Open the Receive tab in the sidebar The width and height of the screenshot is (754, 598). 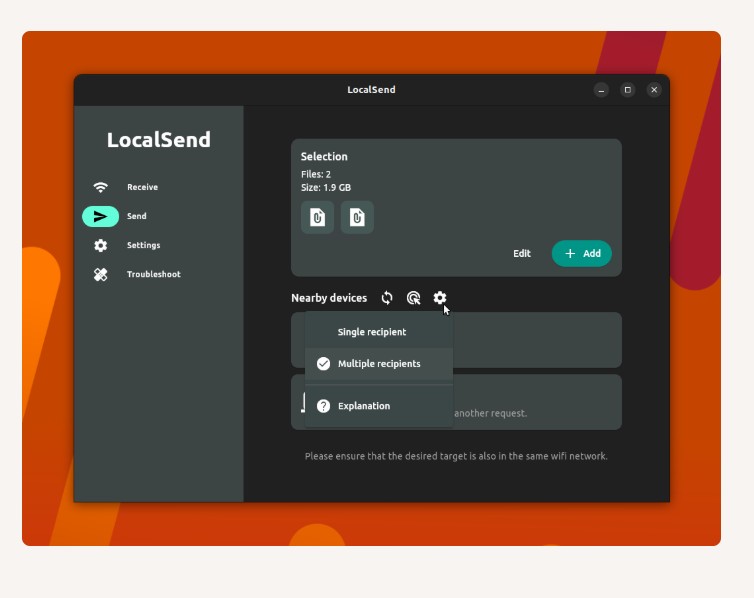(142, 187)
